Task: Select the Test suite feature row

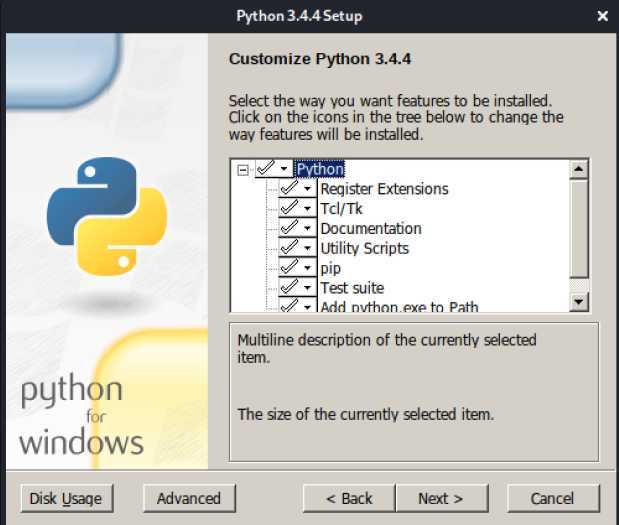Action: 352,288
